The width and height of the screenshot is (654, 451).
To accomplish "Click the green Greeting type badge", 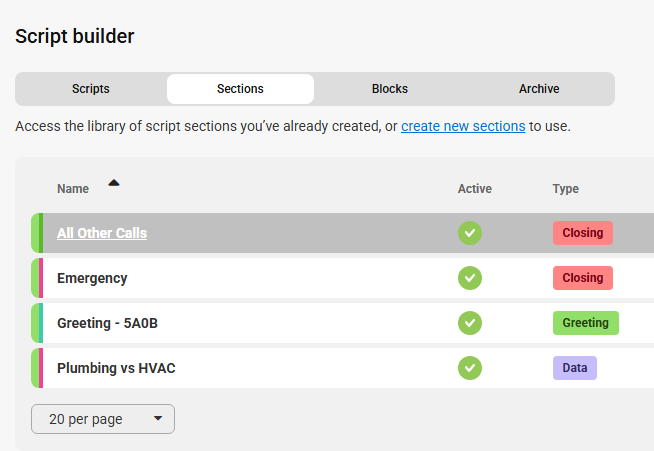I will point(586,323).
